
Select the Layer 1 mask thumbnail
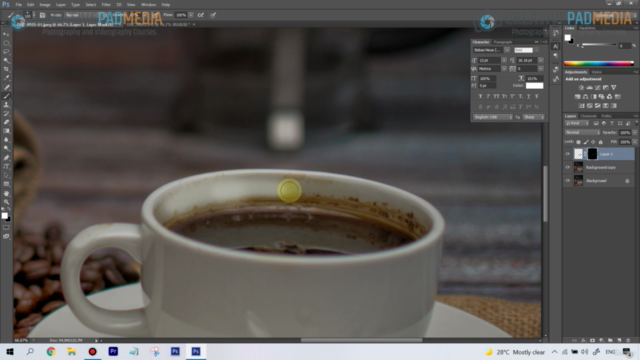(592, 154)
